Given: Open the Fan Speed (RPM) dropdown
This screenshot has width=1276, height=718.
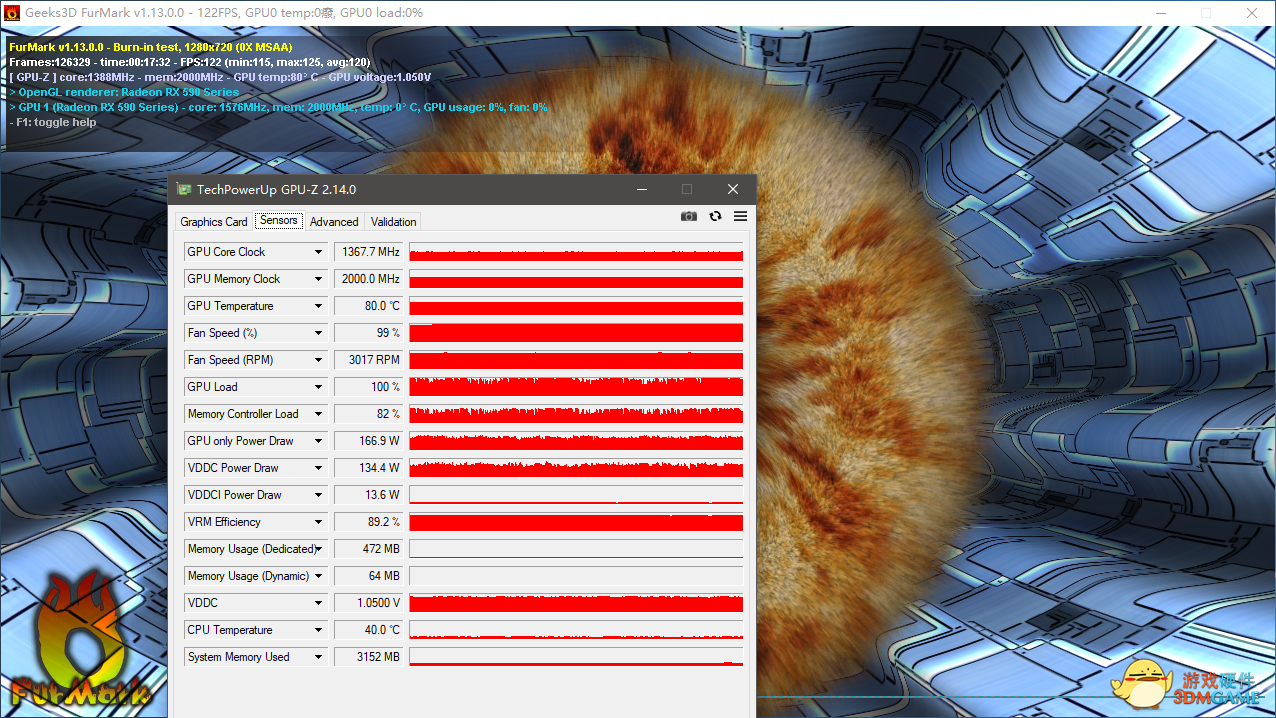Looking at the screenshot, I should coord(319,360).
